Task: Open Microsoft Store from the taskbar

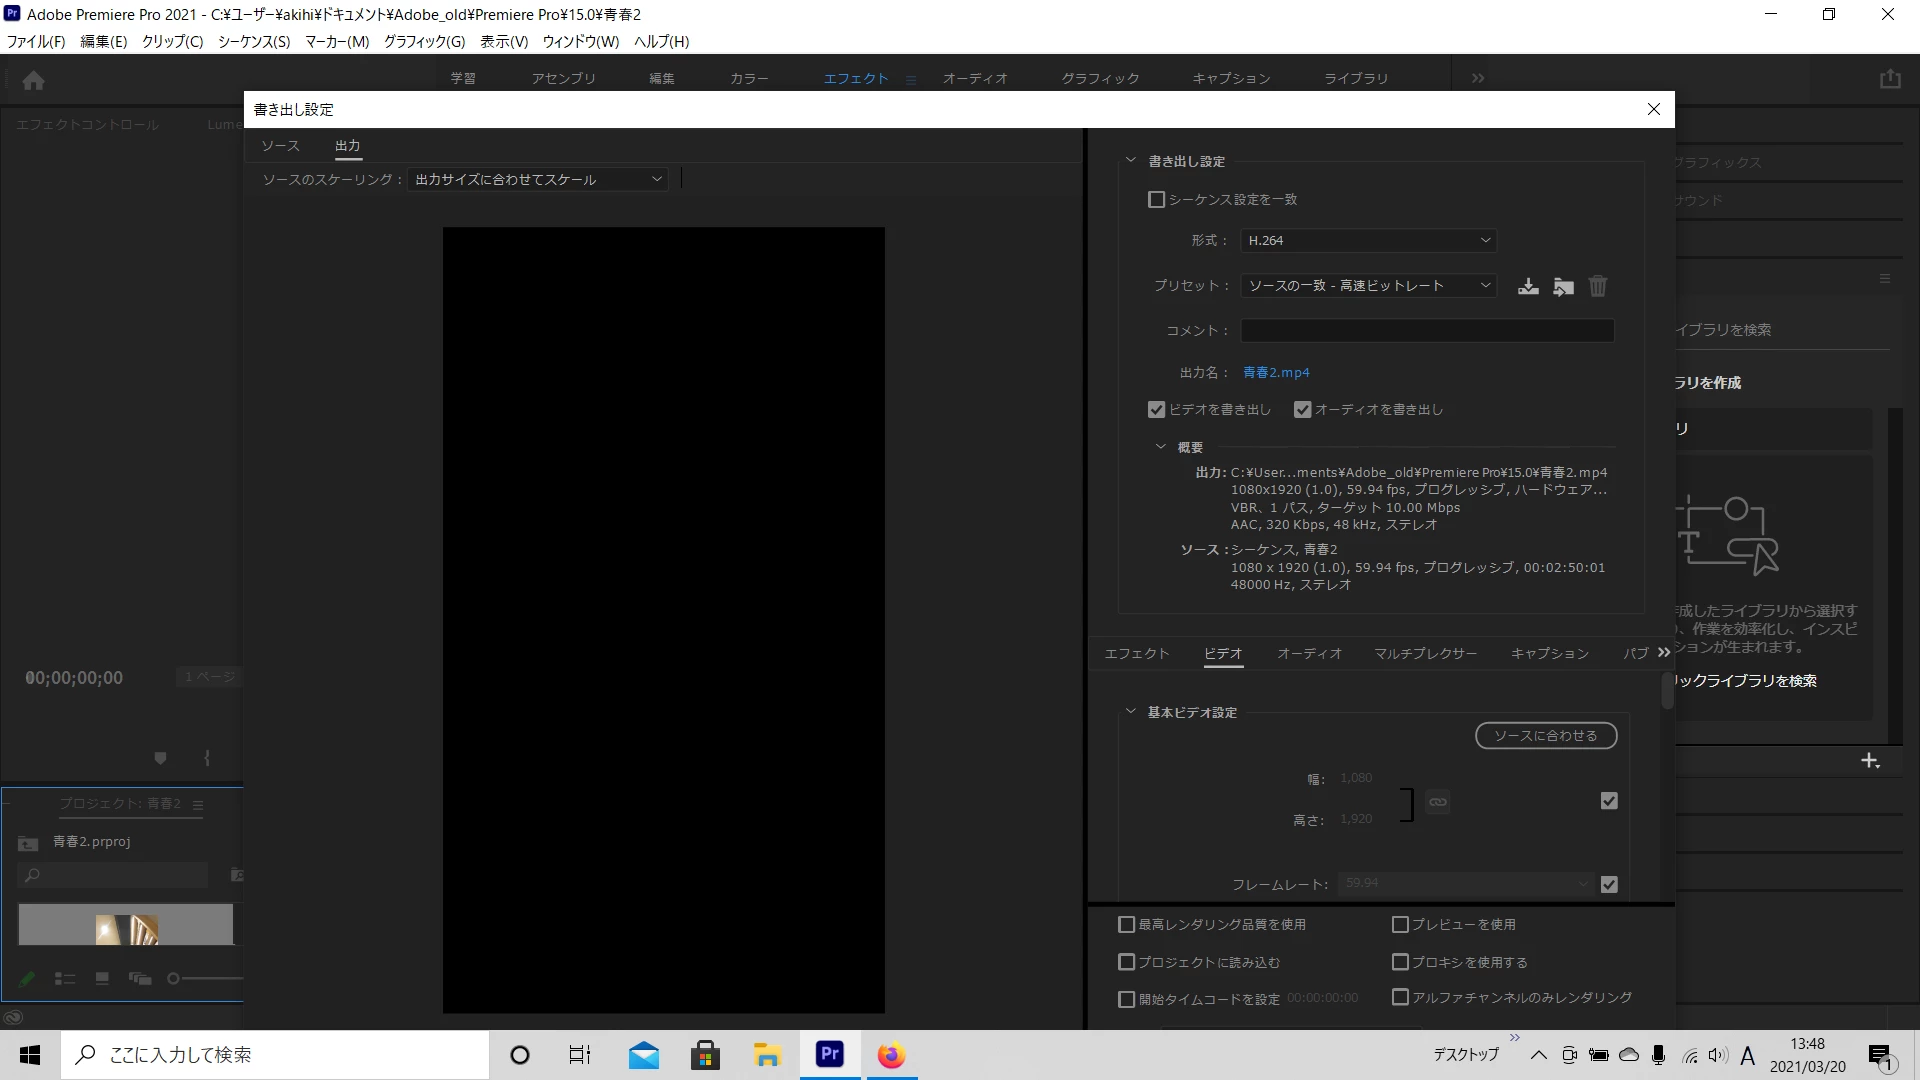Action: (705, 1055)
